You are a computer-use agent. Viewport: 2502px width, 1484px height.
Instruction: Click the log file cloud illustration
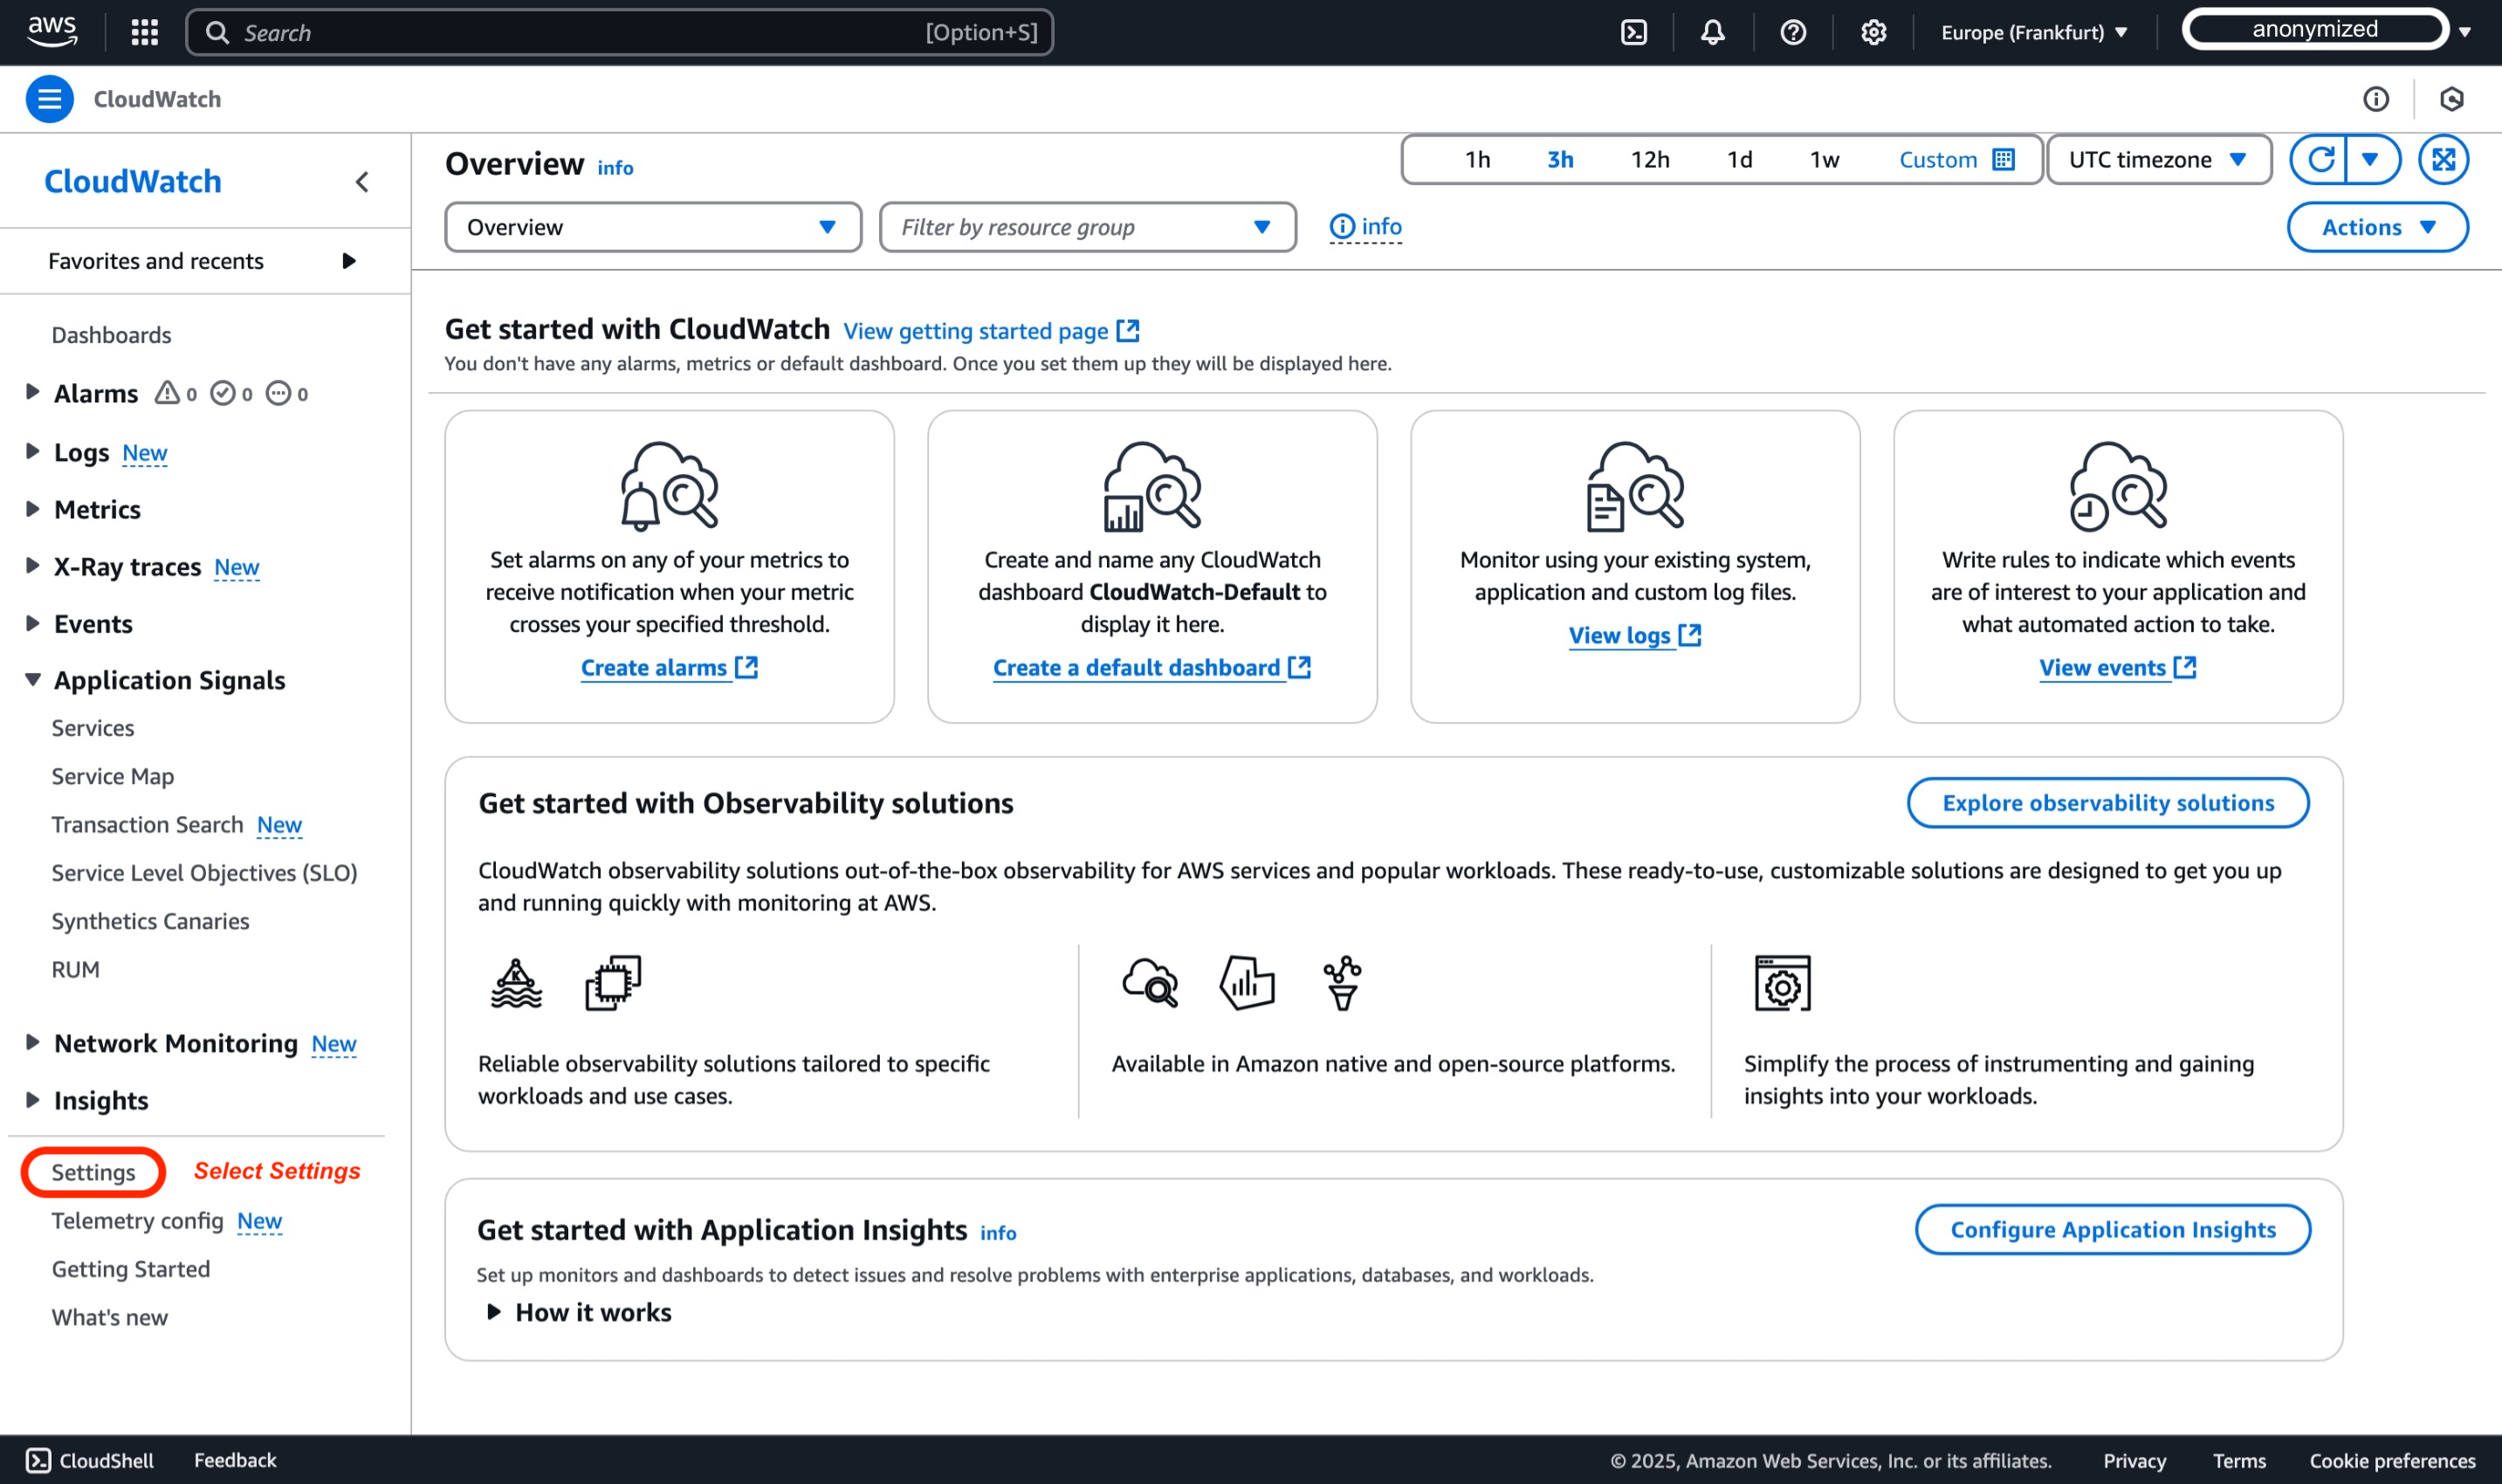[1635, 486]
